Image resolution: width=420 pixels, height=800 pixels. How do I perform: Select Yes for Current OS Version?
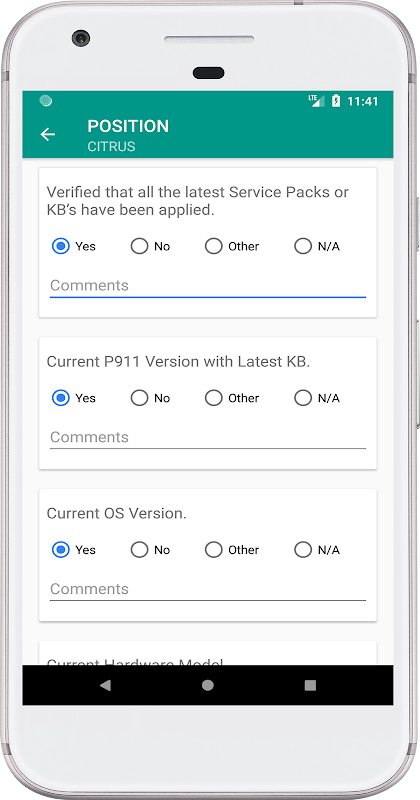click(x=73, y=549)
